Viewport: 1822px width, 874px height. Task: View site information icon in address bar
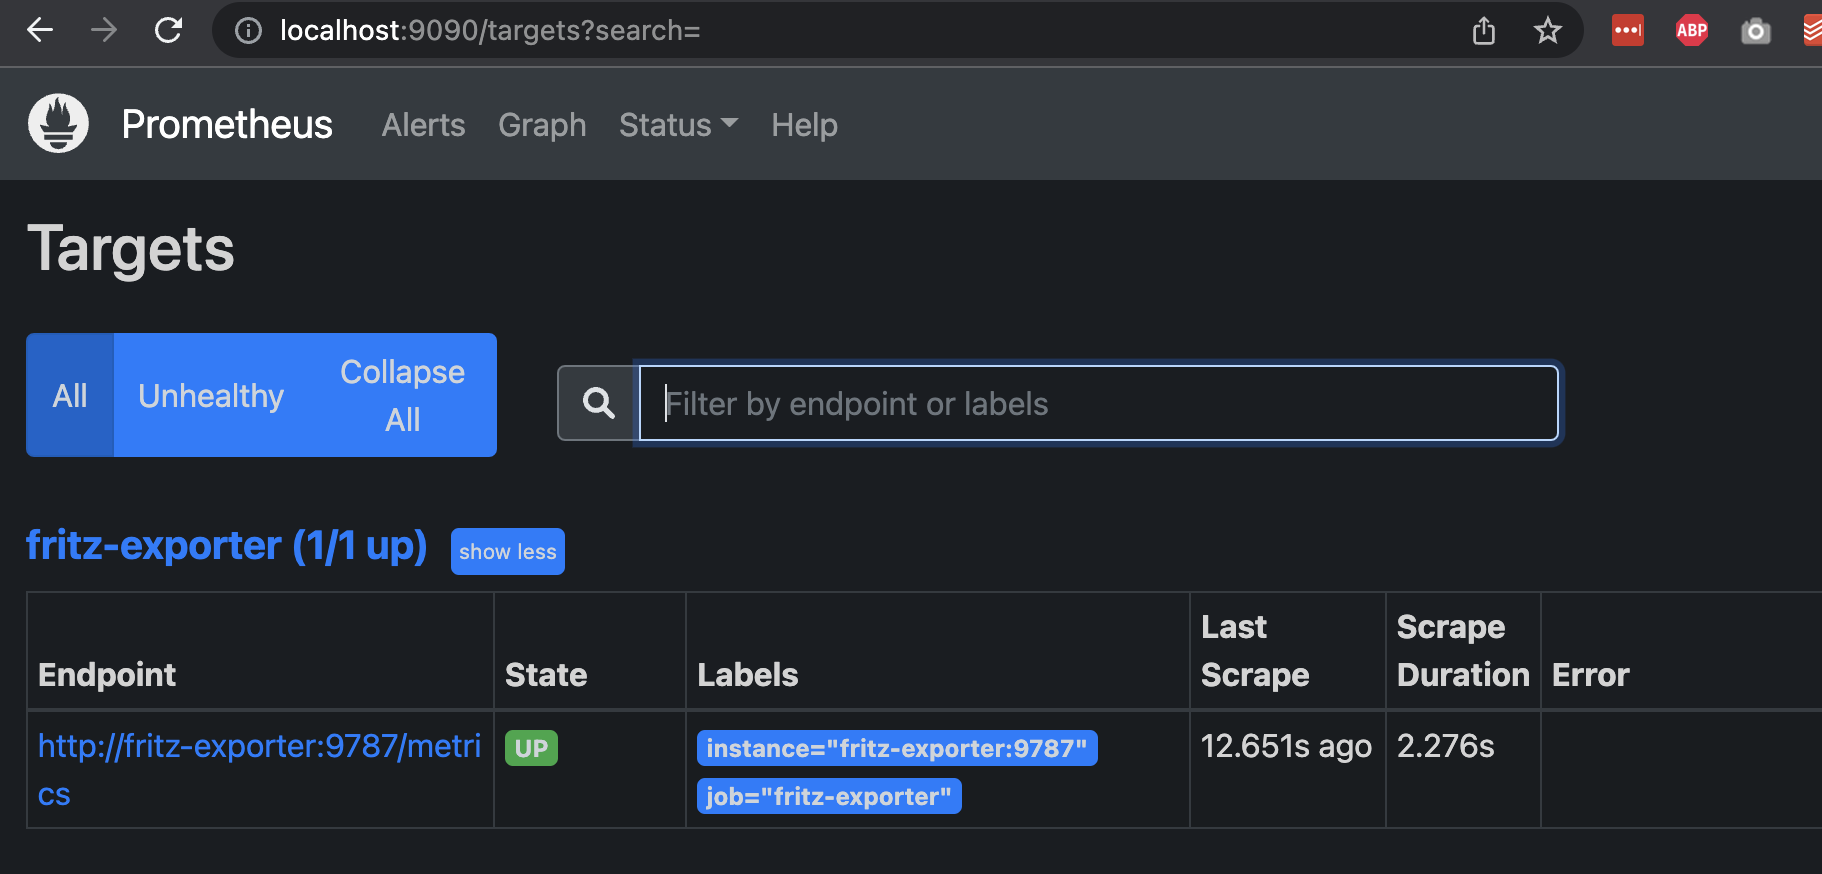point(248,31)
